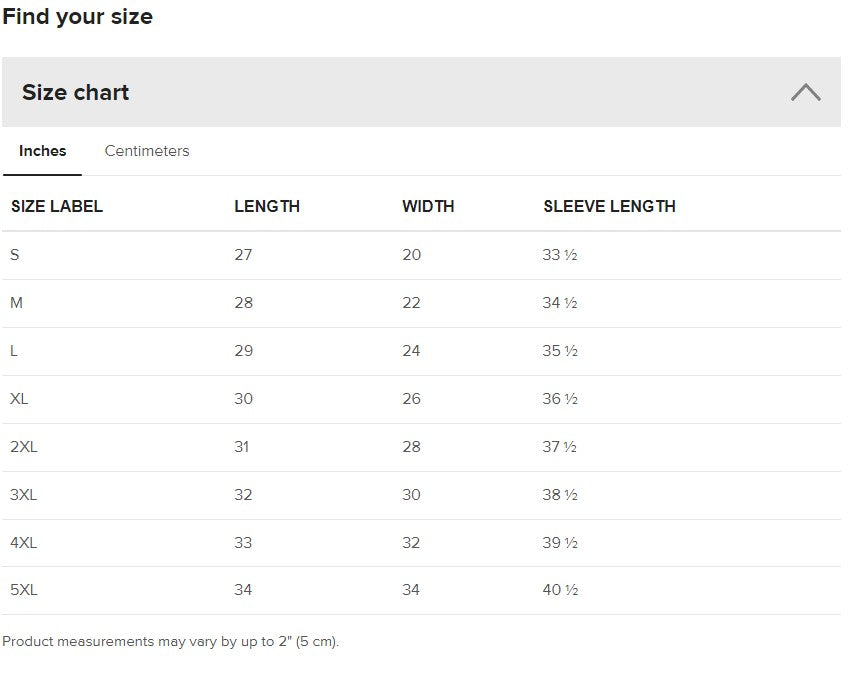The height and width of the screenshot is (677, 861).
Task: Click the length value for 4XL
Action: pos(243,543)
